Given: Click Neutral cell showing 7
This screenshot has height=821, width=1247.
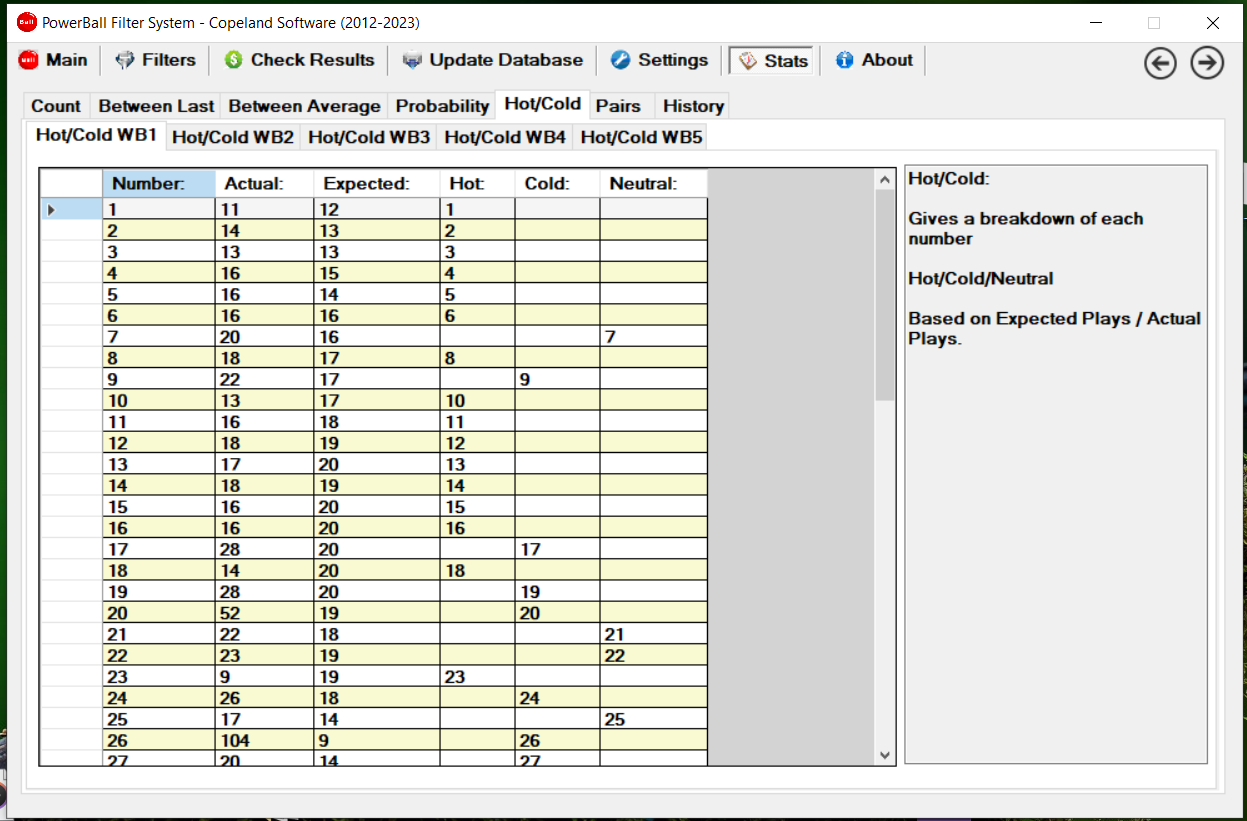Looking at the screenshot, I should coord(653,337).
